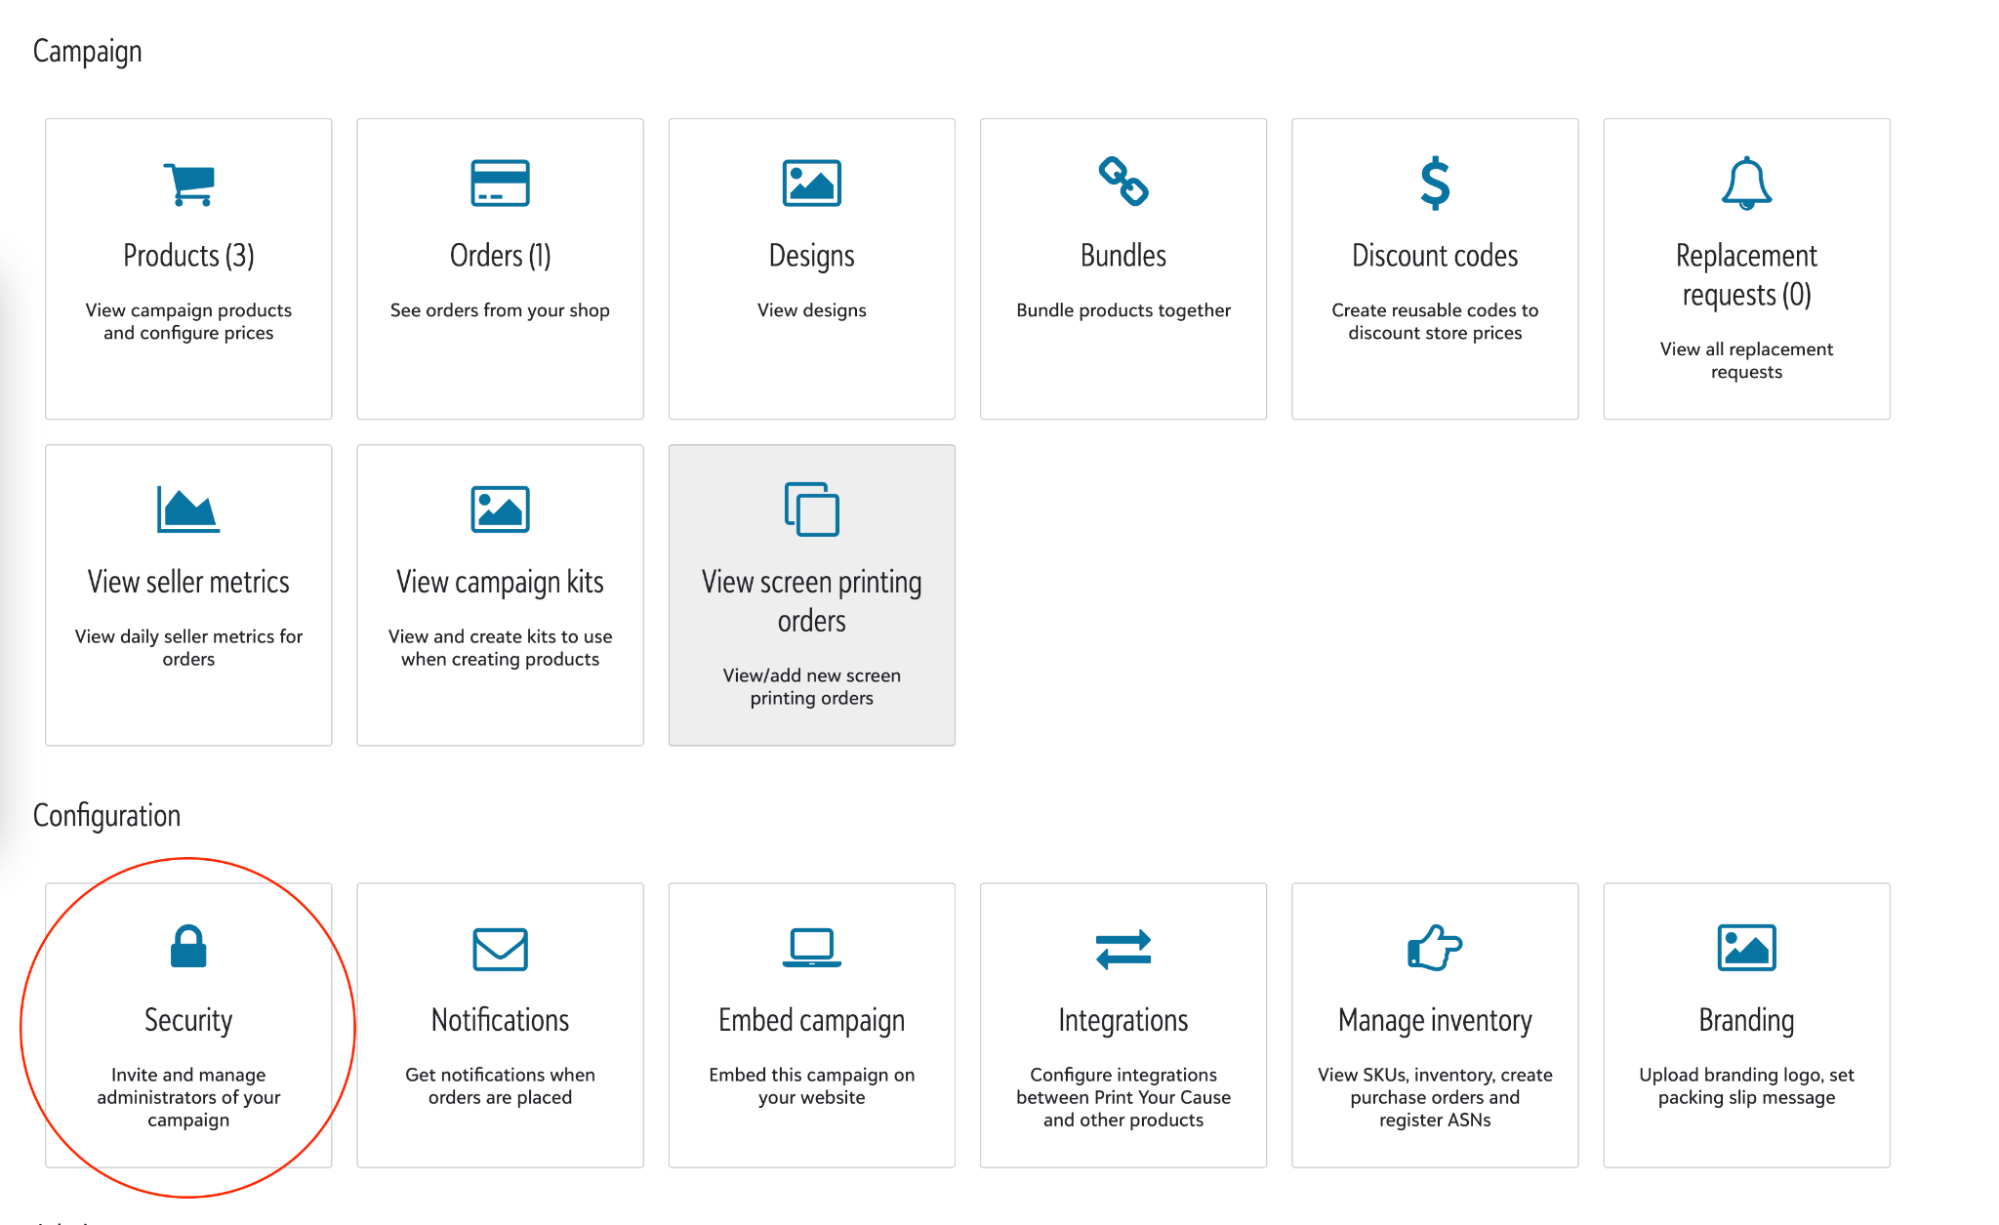Click the padlock Security icon
The height and width of the screenshot is (1225, 1999).
tap(188, 947)
